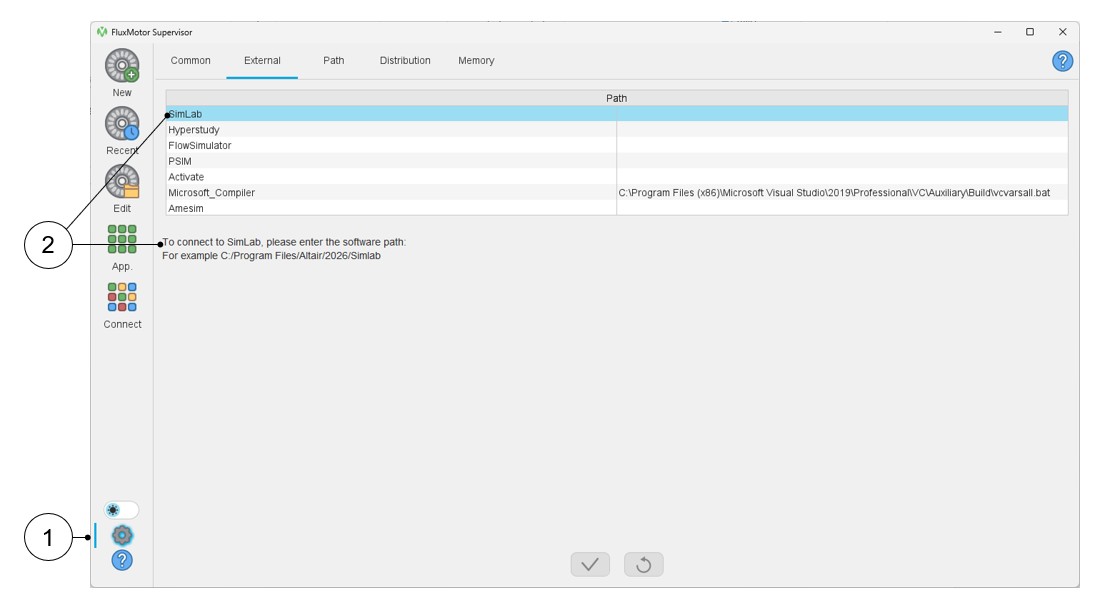Minimize the FluxMotor Supervisor window
This screenshot has width=1095, height=602.
998,32
